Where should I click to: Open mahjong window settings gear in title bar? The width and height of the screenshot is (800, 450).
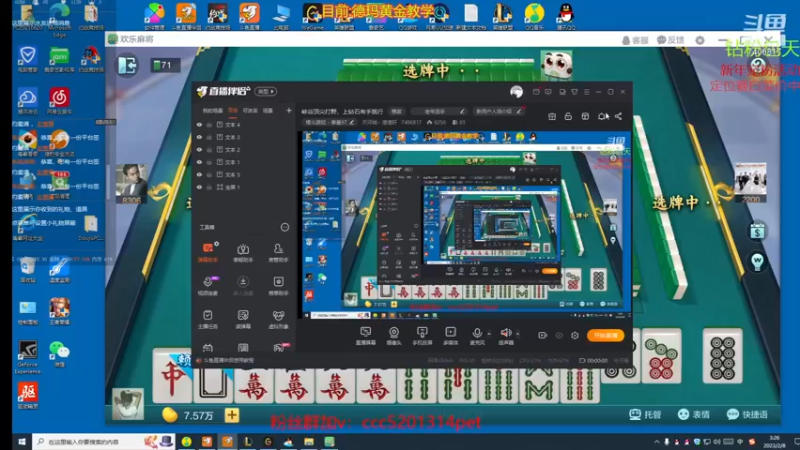[700, 40]
